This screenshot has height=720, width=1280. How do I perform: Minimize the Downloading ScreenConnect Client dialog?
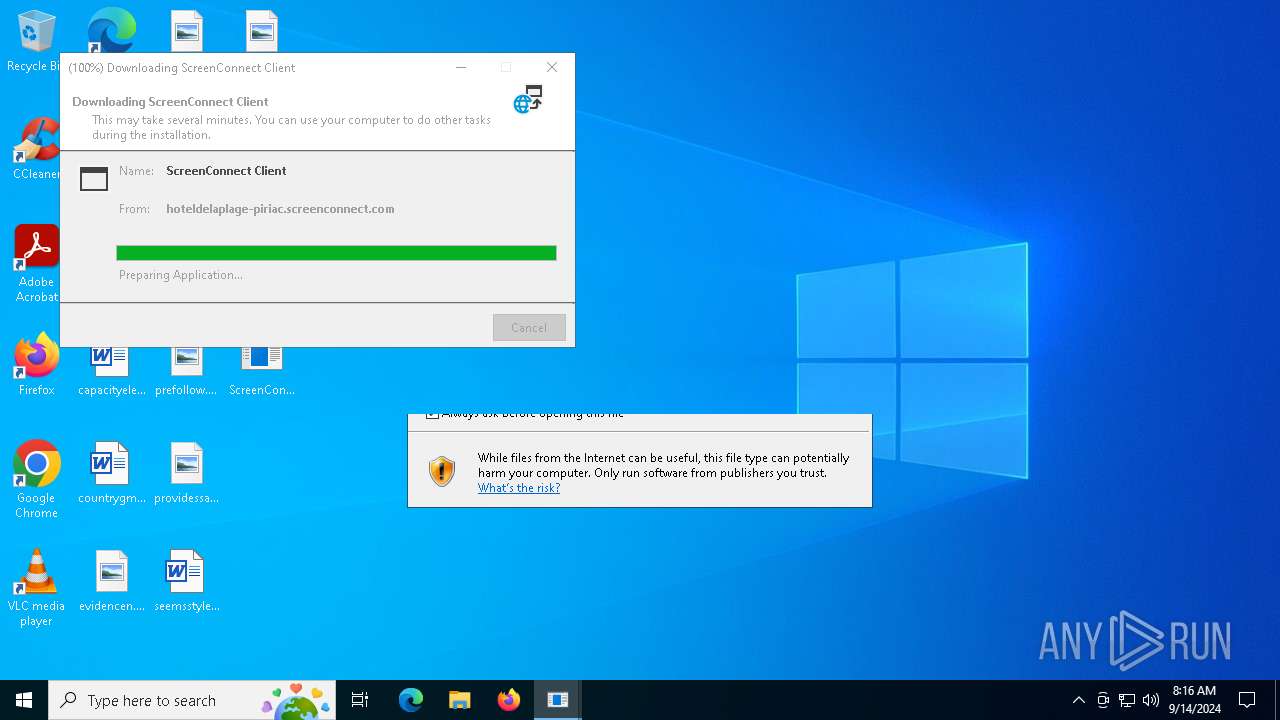[461, 67]
